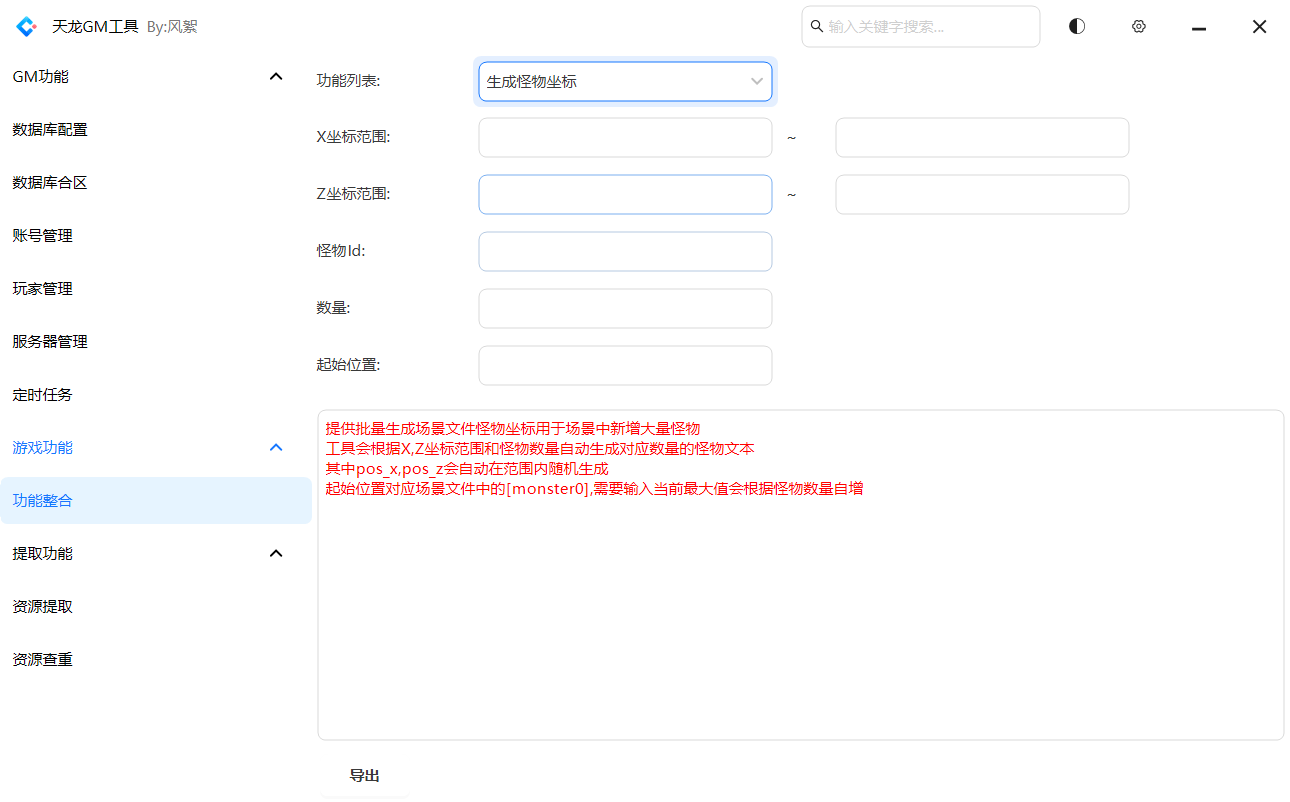Click the 导出 button

pos(364,776)
